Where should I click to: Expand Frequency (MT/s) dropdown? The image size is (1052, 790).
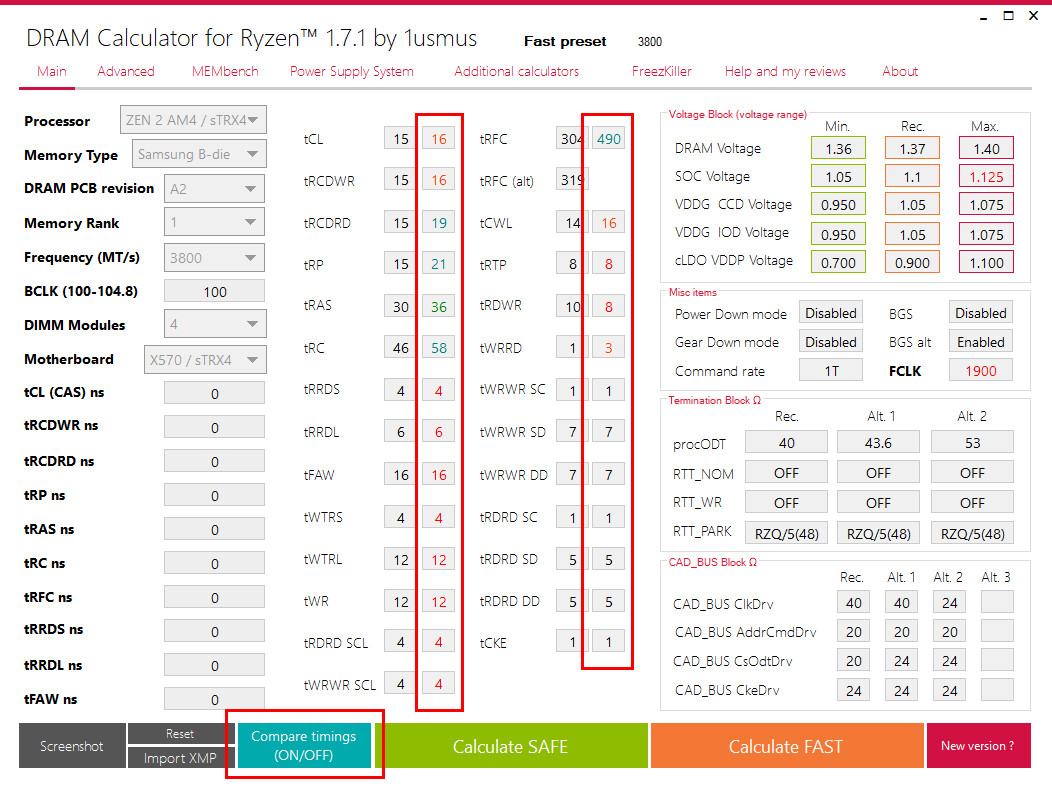point(214,258)
